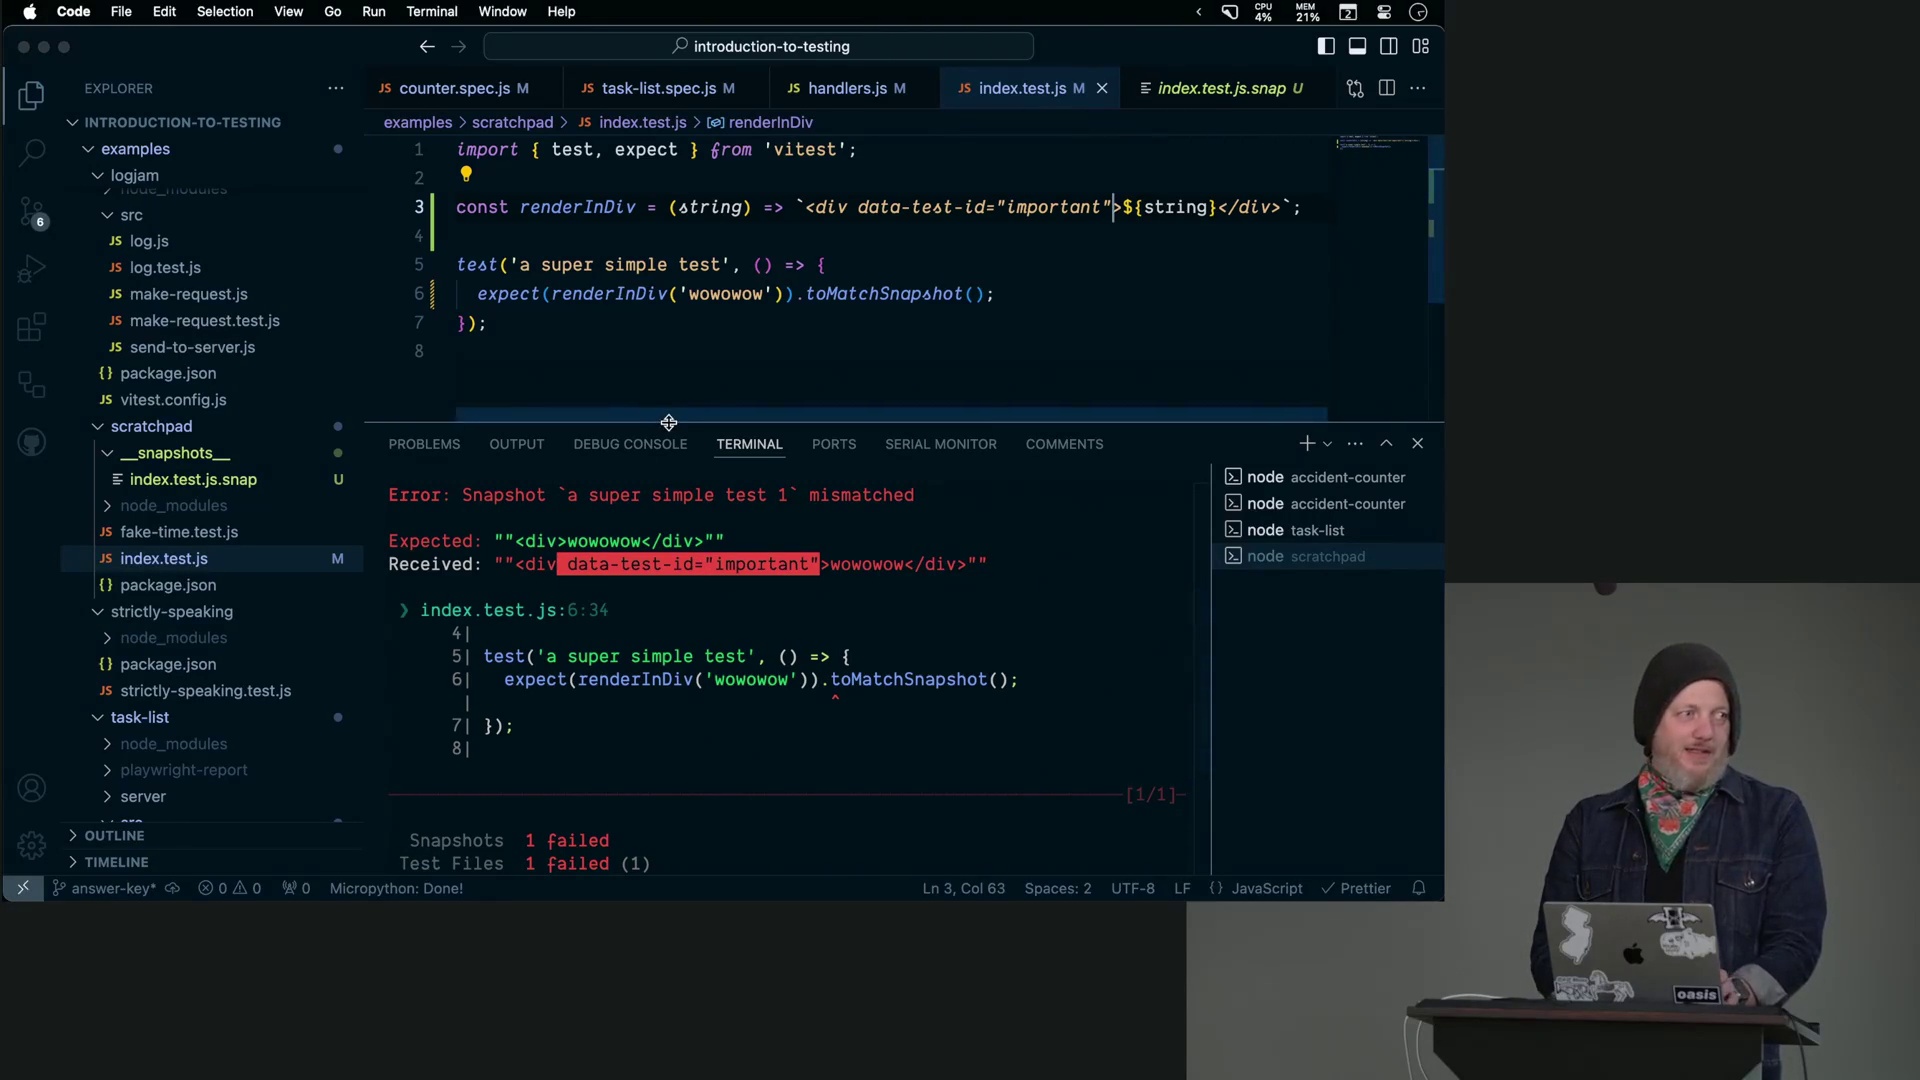Switch to the index.test.js.snap tab
This screenshot has height=1080, width=1920.
pos(1222,88)
